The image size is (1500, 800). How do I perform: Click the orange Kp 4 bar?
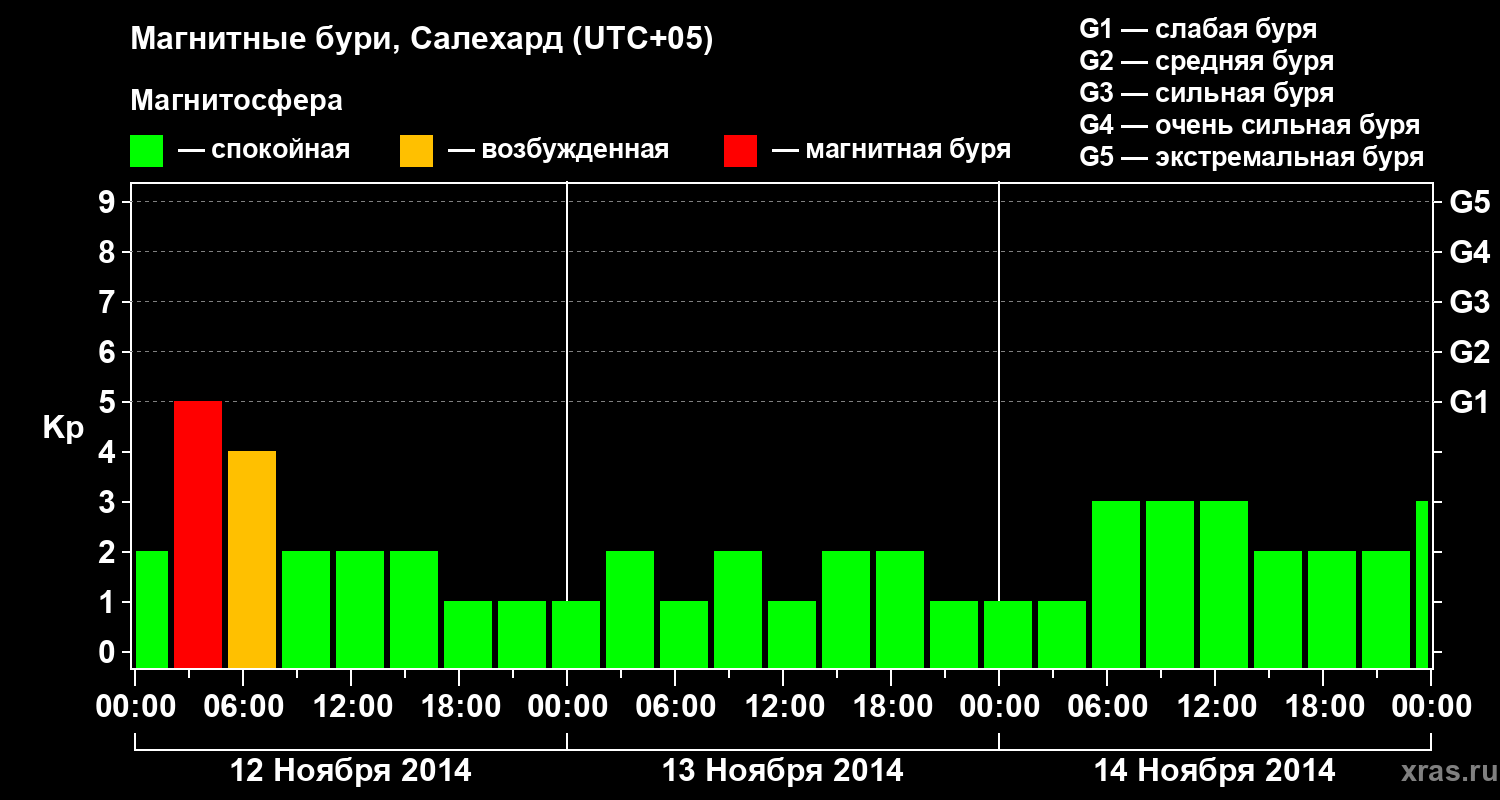coord(252,560)
